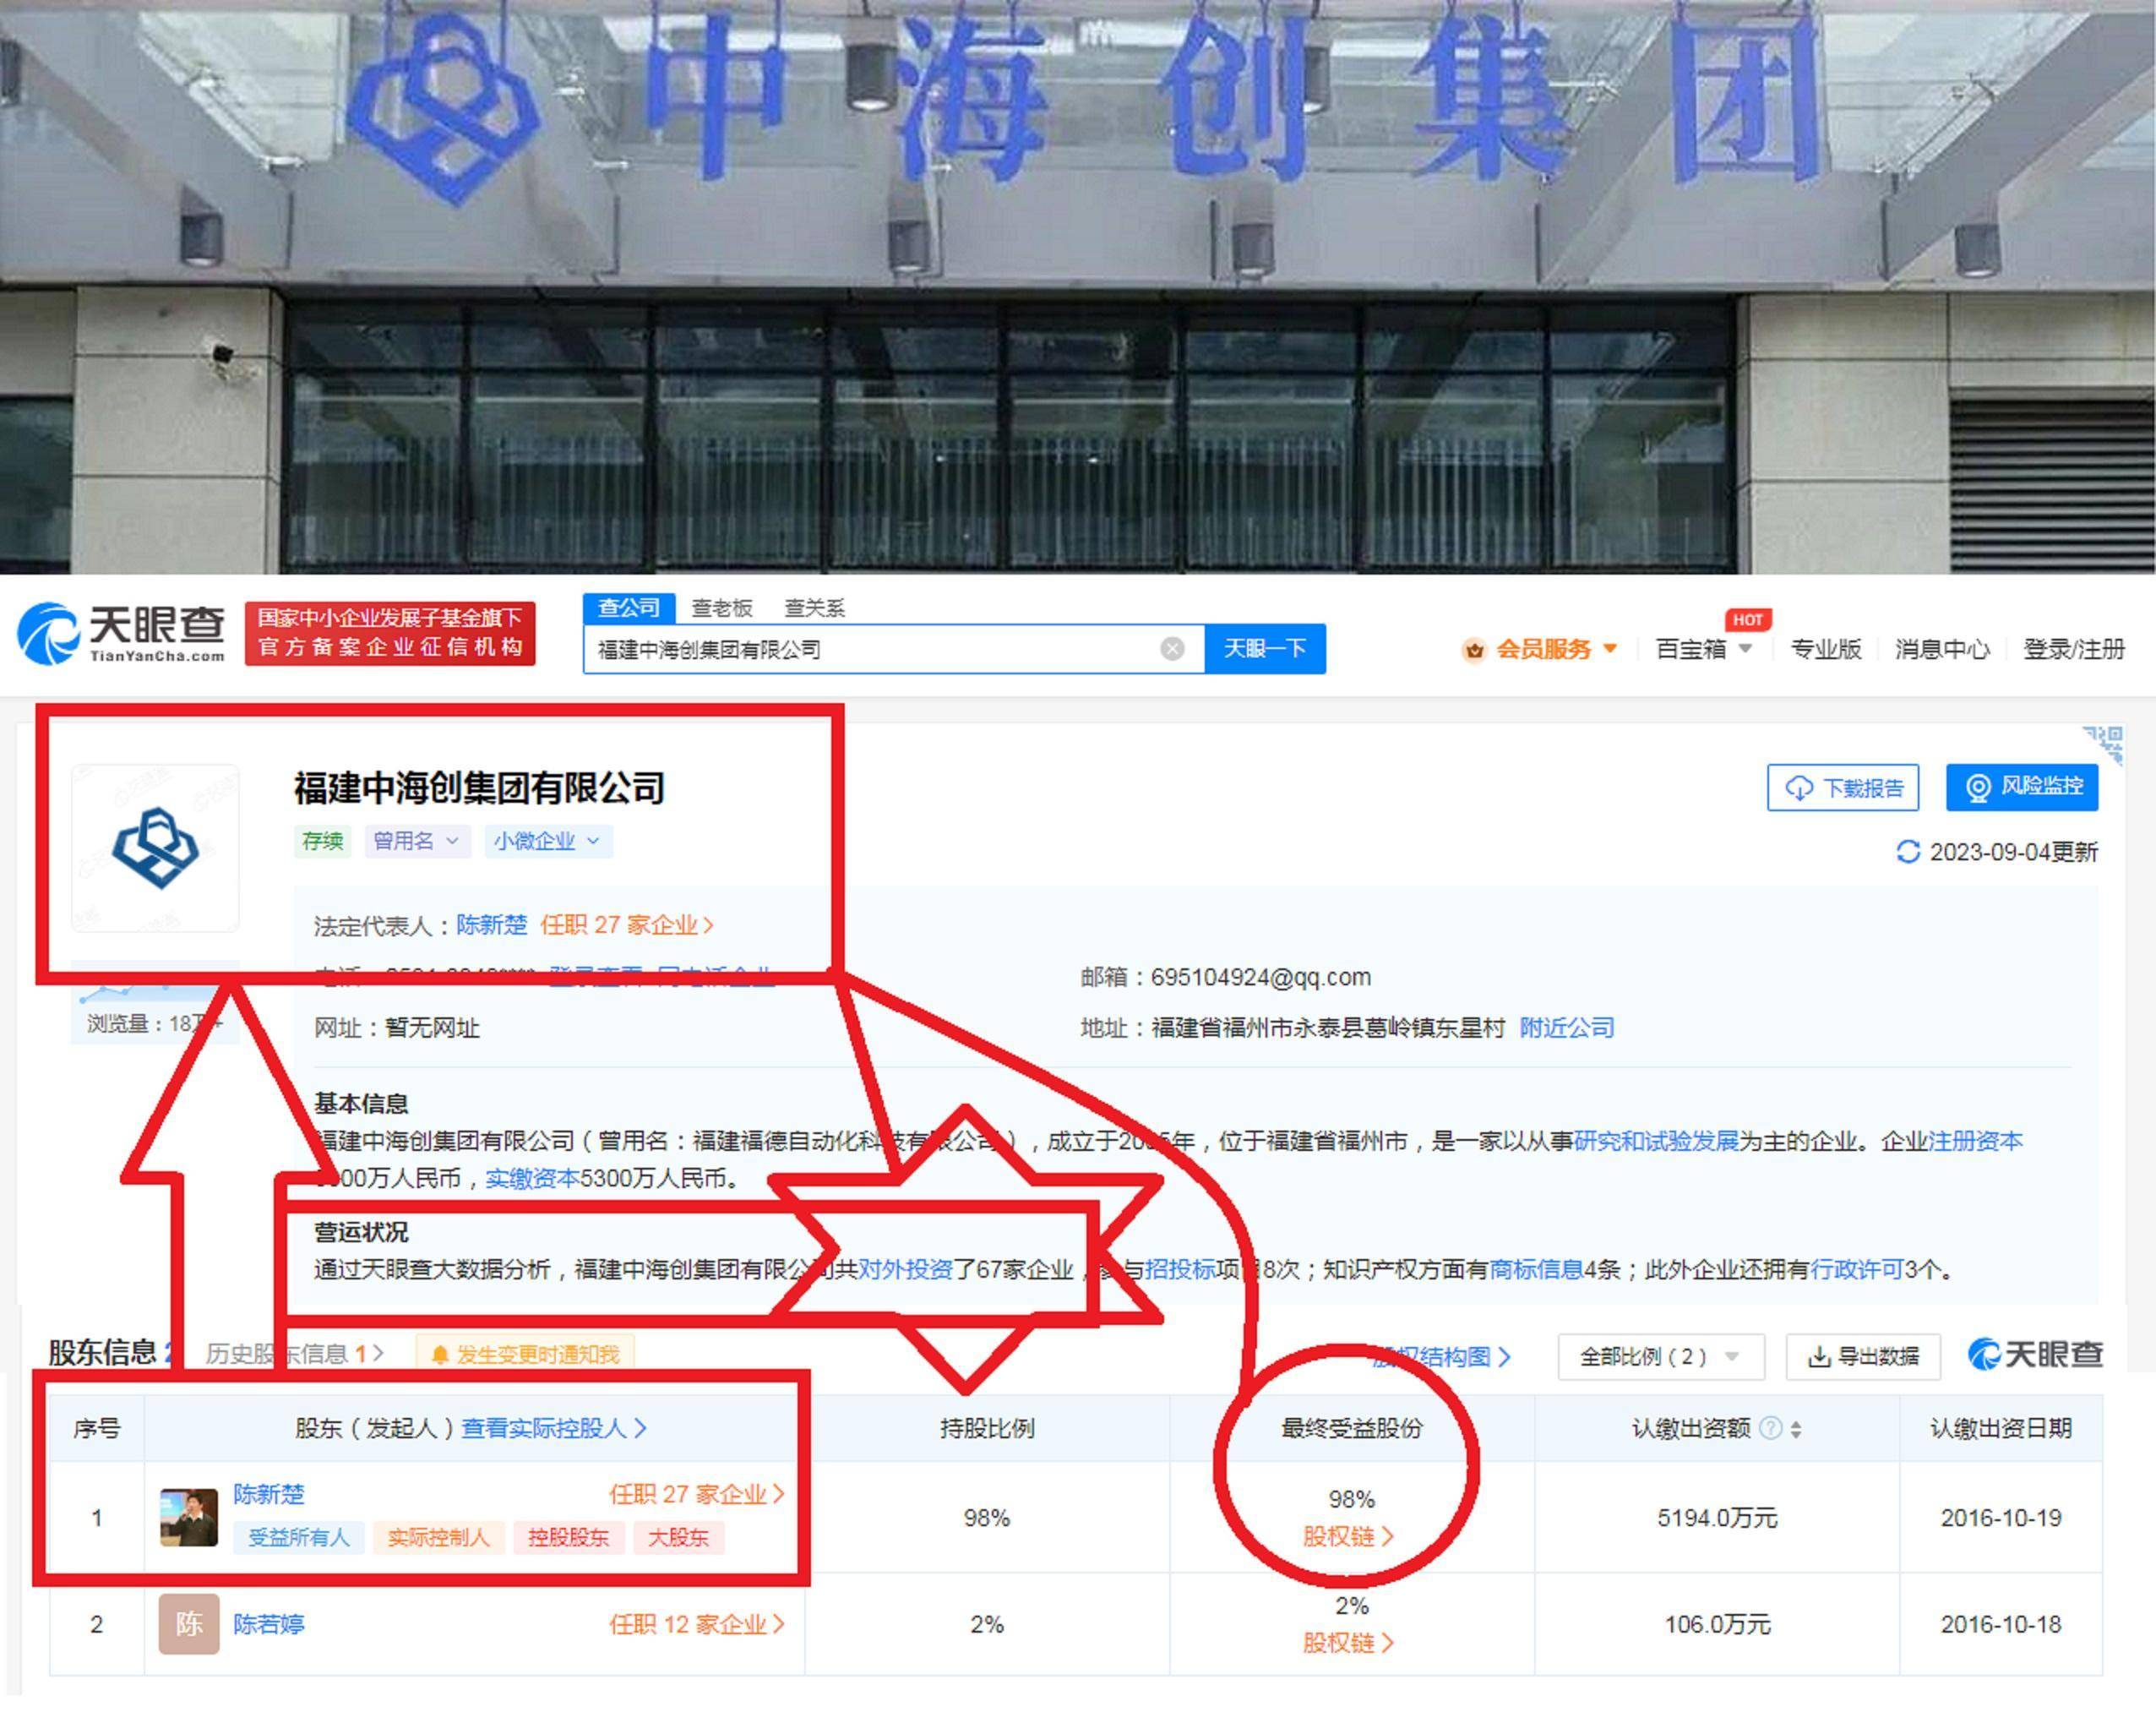The image size is (2156, 1734).
Task: Open the 消息中心 menu item
Action: coord(1942,649)
